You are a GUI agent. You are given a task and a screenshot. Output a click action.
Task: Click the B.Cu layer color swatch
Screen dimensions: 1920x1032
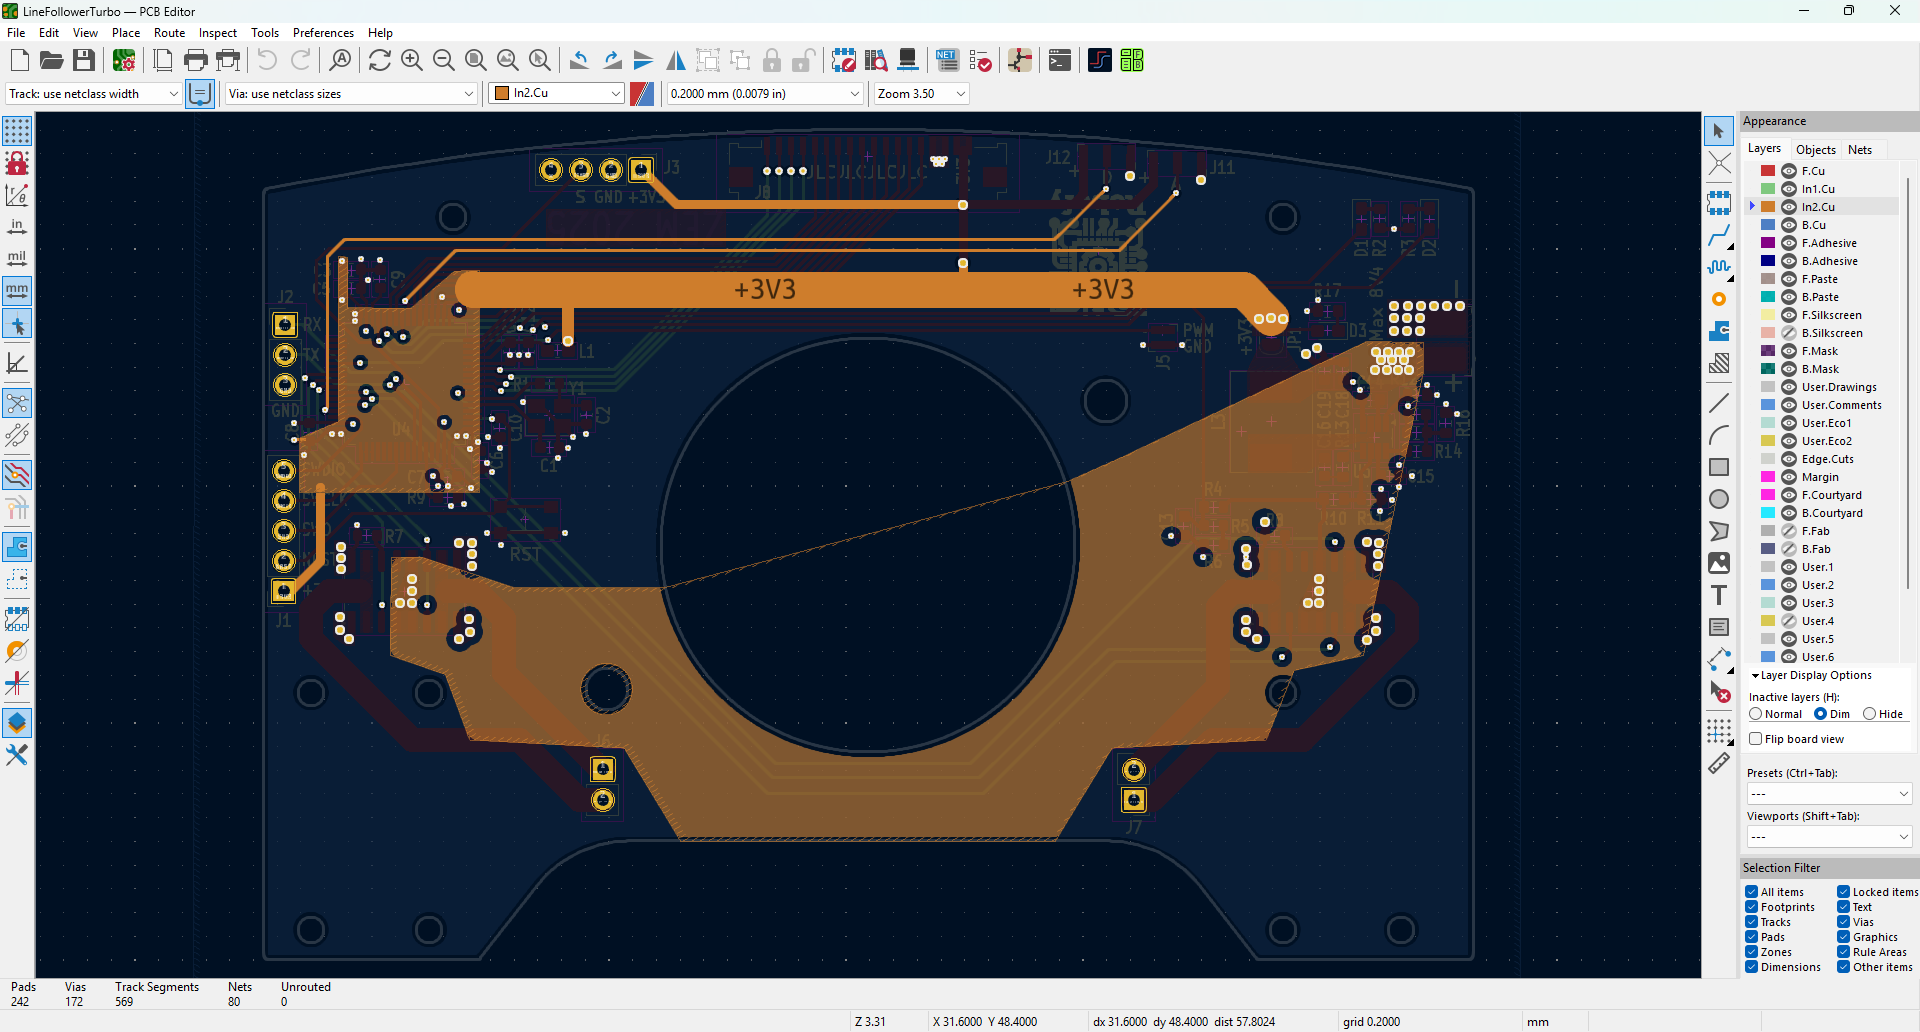tap(1768, 225)
